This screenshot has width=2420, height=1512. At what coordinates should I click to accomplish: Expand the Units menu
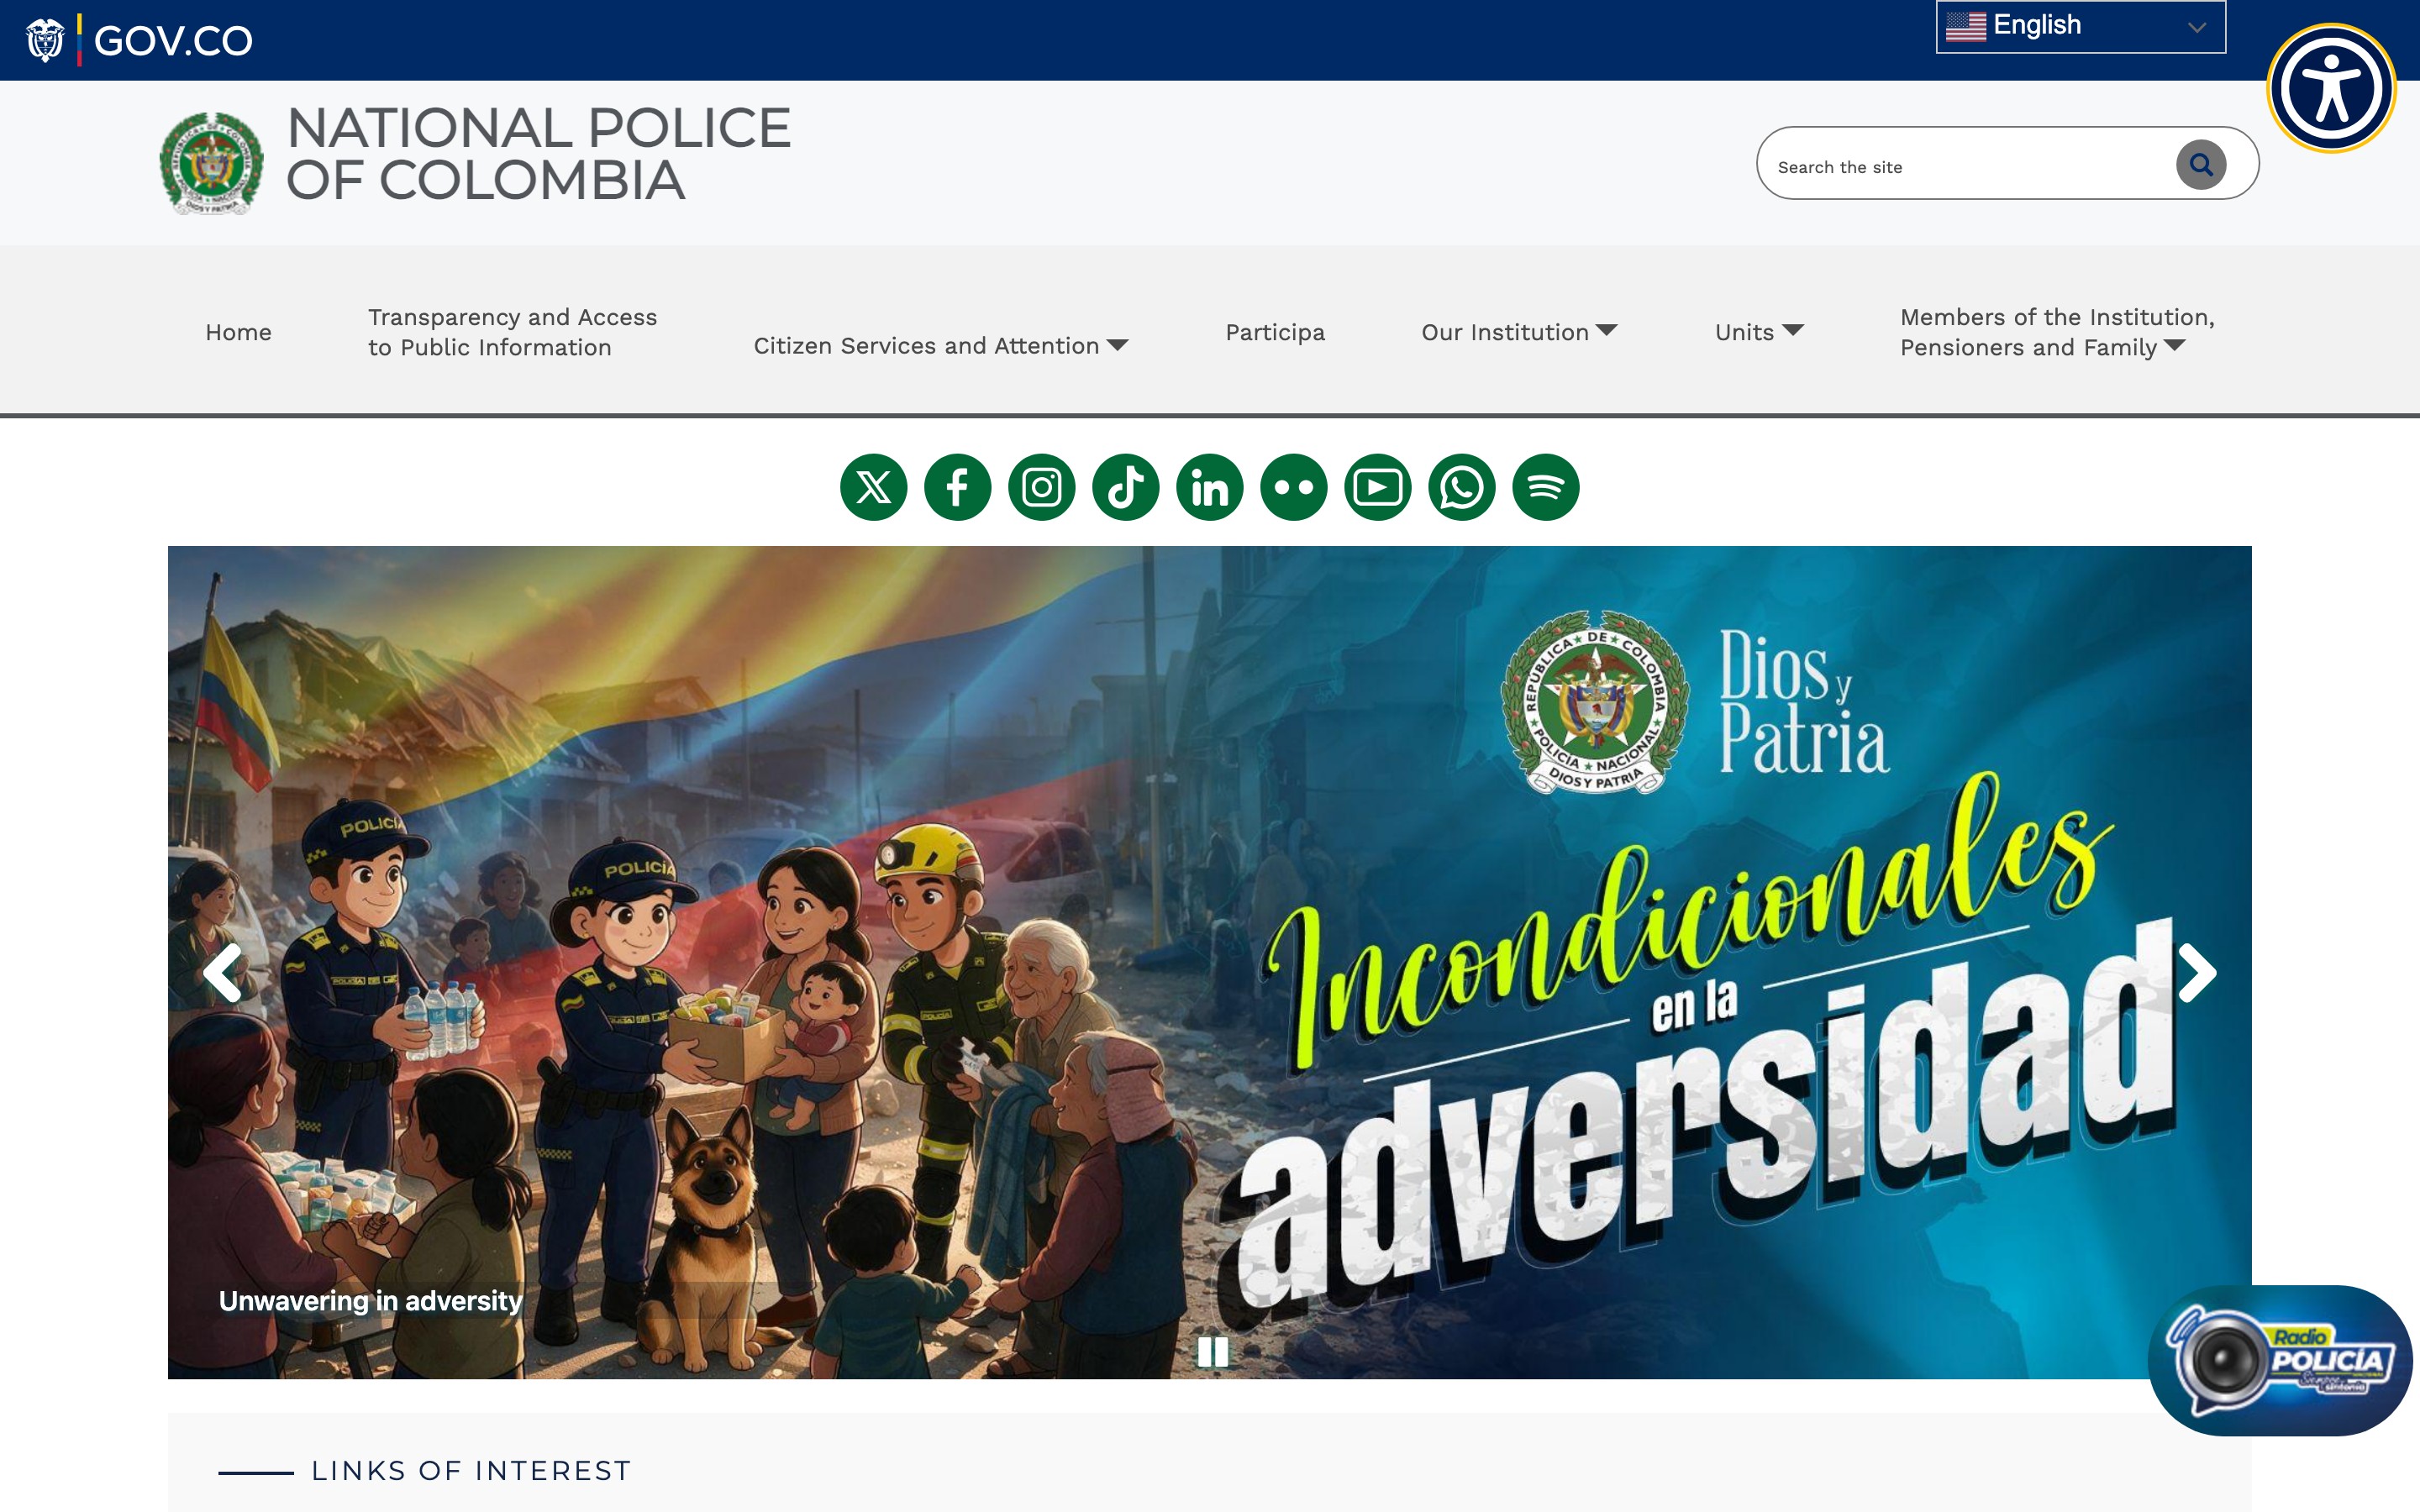click(x=1759, y=332)
